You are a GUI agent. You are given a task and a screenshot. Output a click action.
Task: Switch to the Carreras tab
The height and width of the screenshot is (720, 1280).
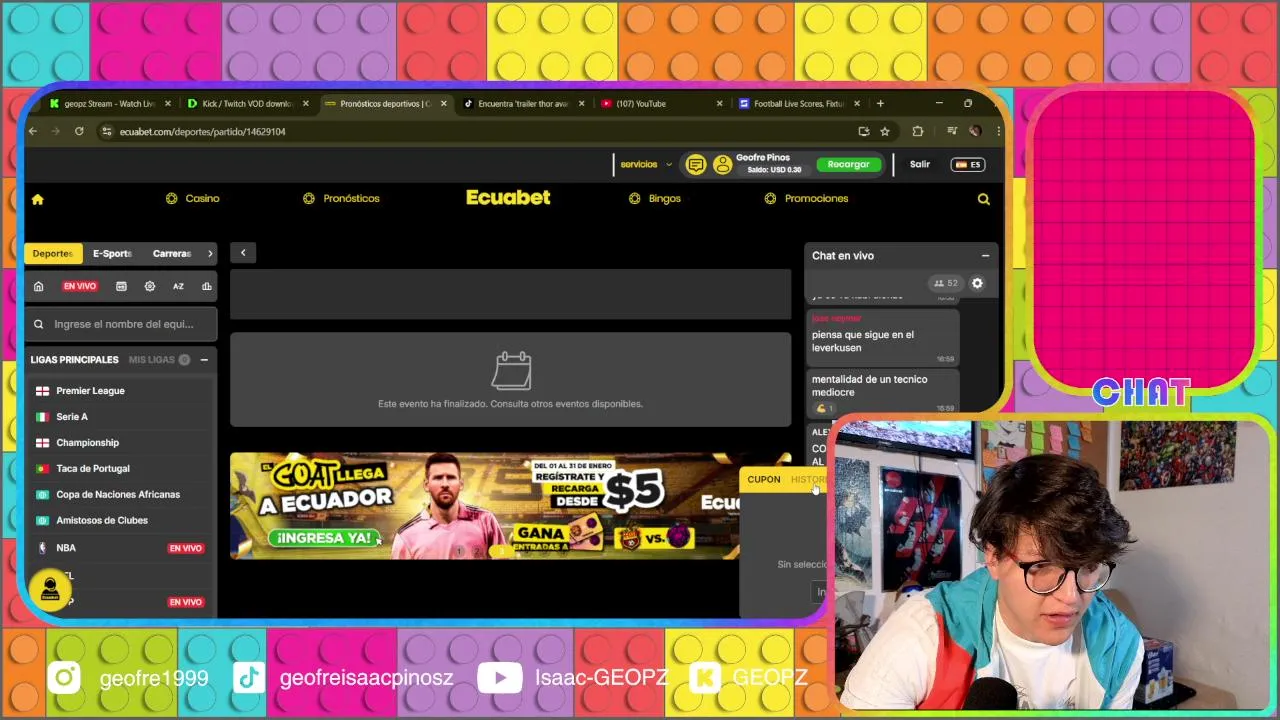point(172,254)
